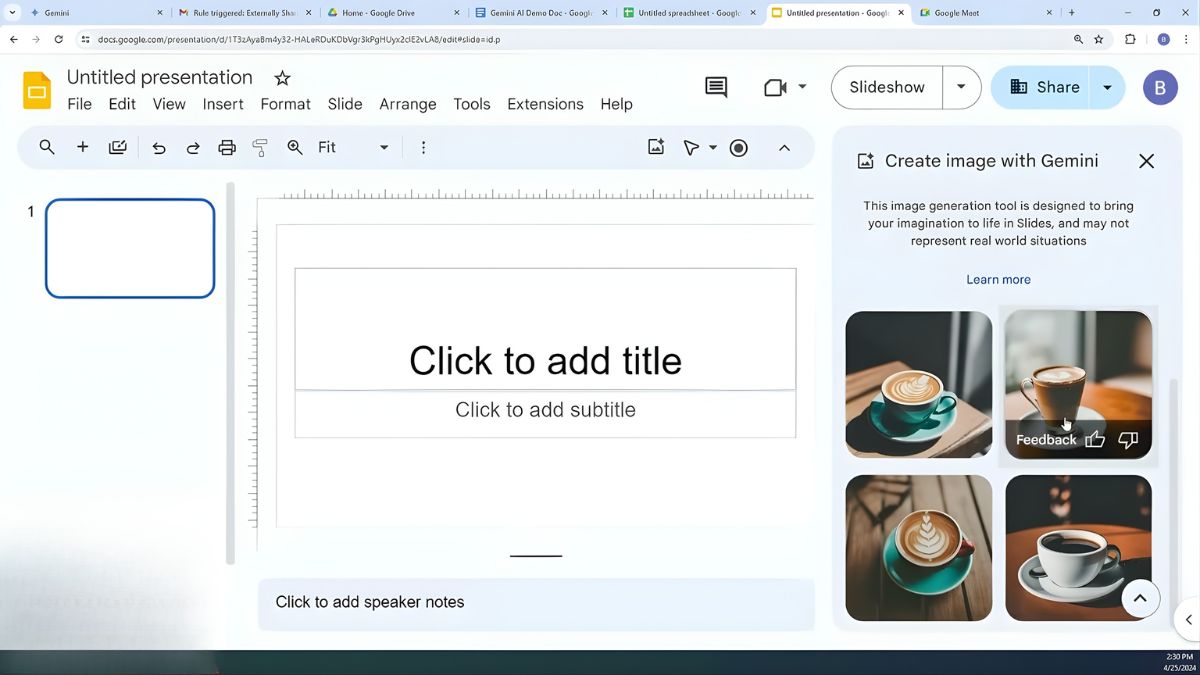
Task: Start a new slide recording
Action: (738, 147)
